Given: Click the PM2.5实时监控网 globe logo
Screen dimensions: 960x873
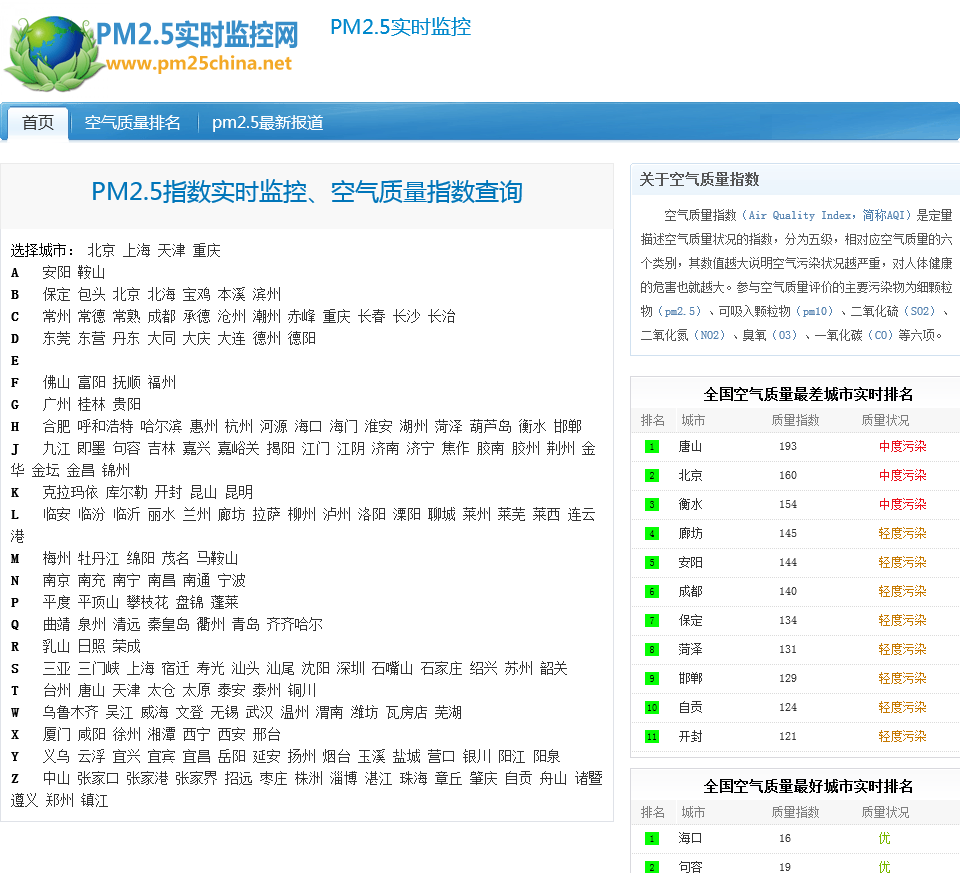Looking at the screenshot, I should [x=152, y=53].
